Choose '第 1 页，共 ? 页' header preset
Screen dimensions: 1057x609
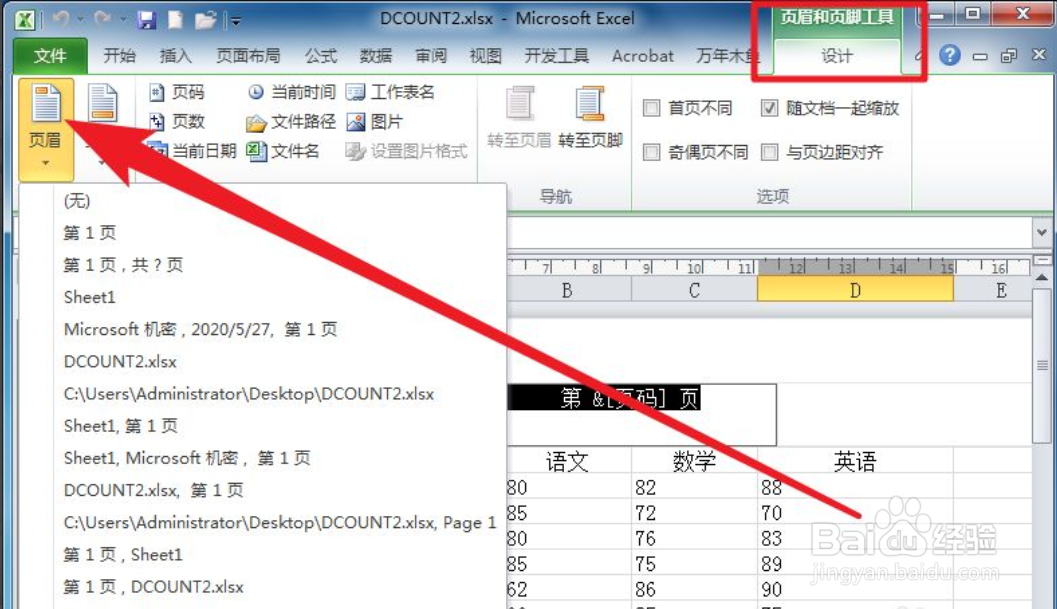(263, 265)
